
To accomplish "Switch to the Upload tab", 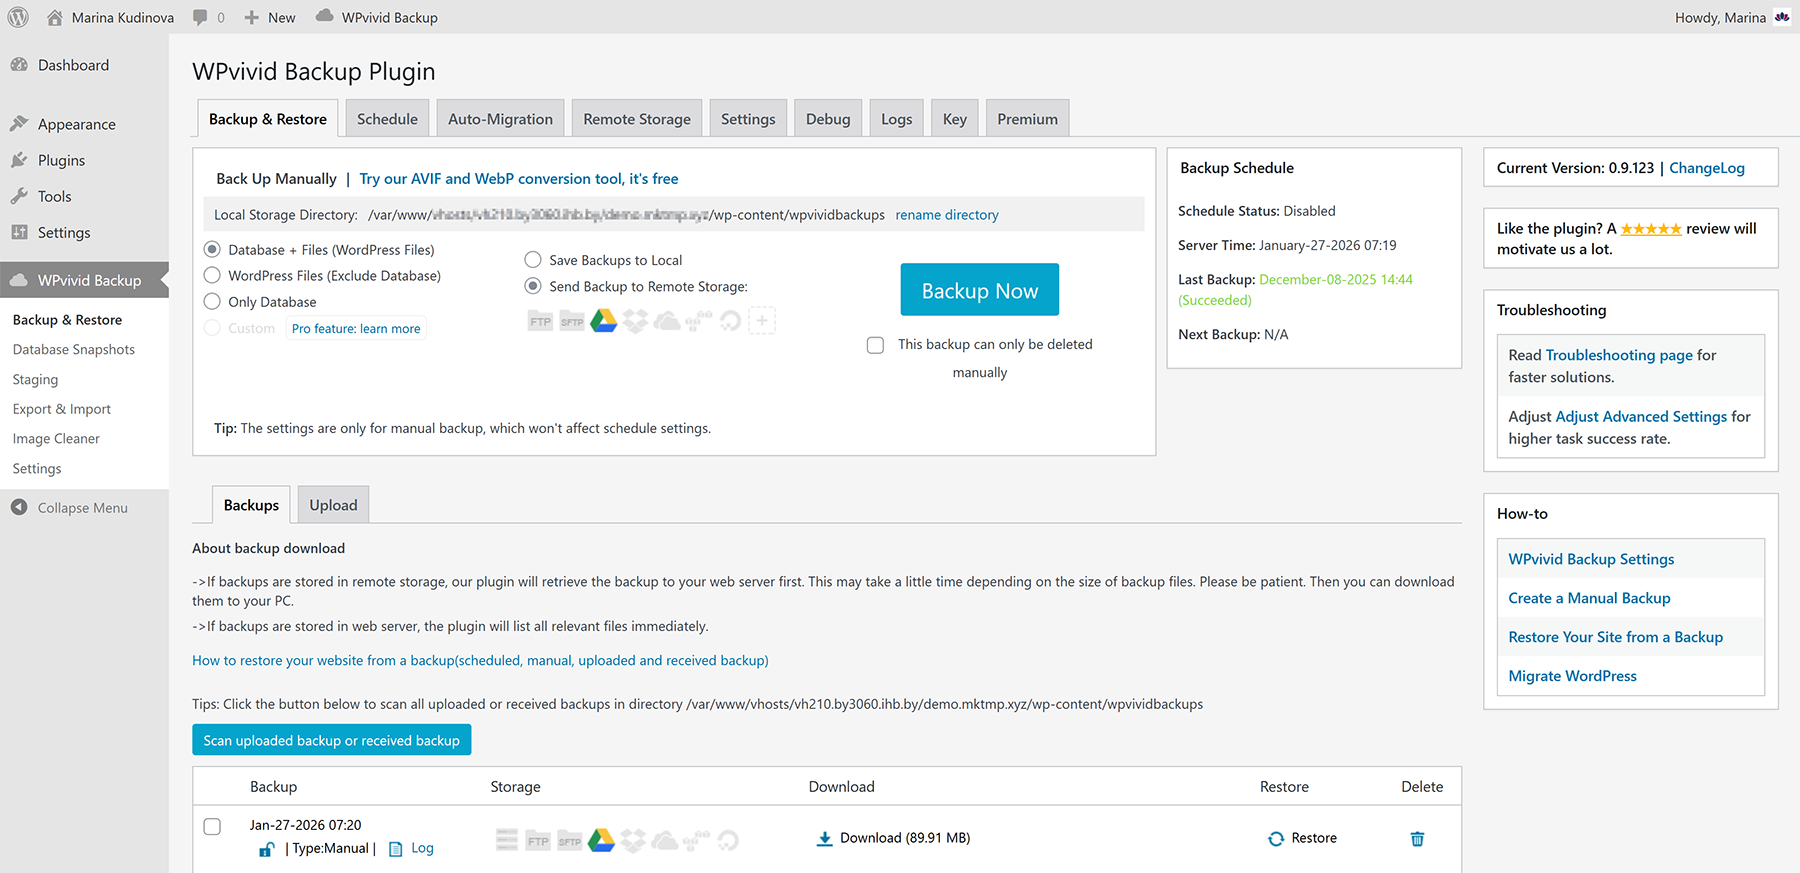I will pos(333,505).
